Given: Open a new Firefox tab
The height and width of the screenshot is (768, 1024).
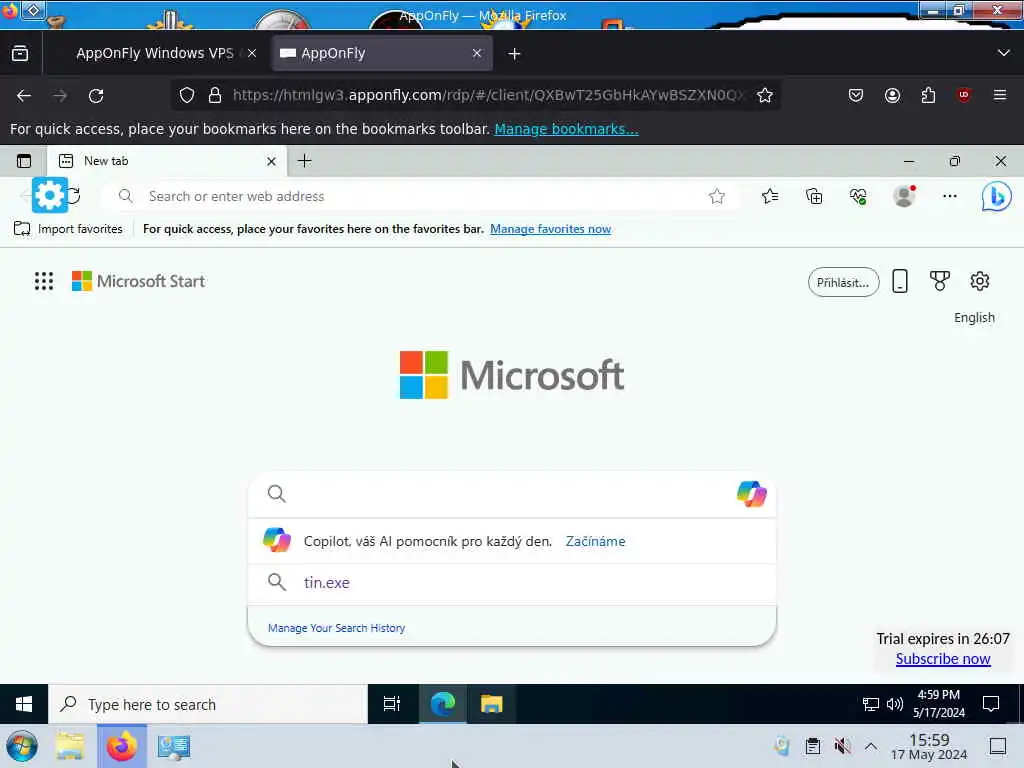Looking at the screenshot, I should (515, 54).
